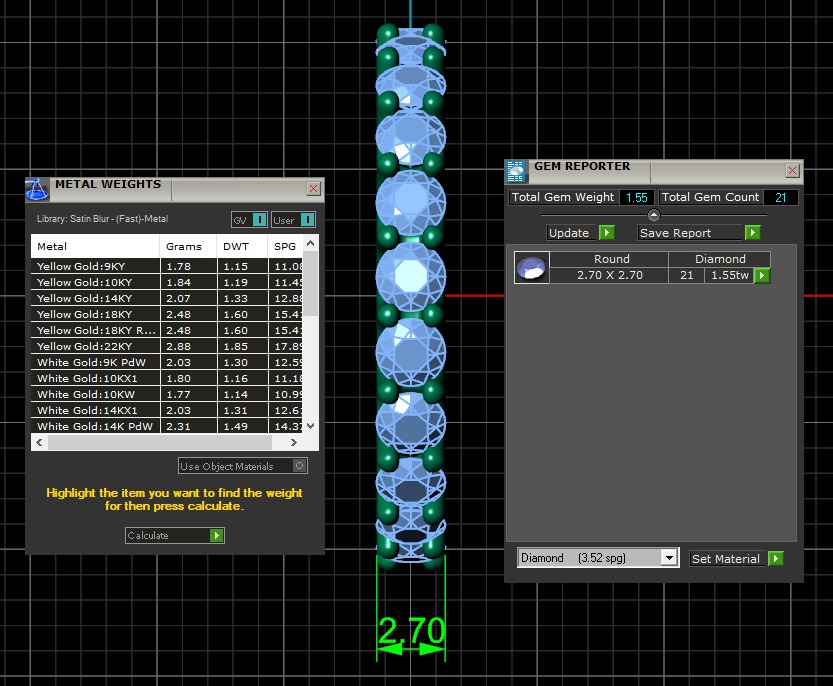Click the Metal column header
This screenshot has height=686, width=833.
pos(96,247)
